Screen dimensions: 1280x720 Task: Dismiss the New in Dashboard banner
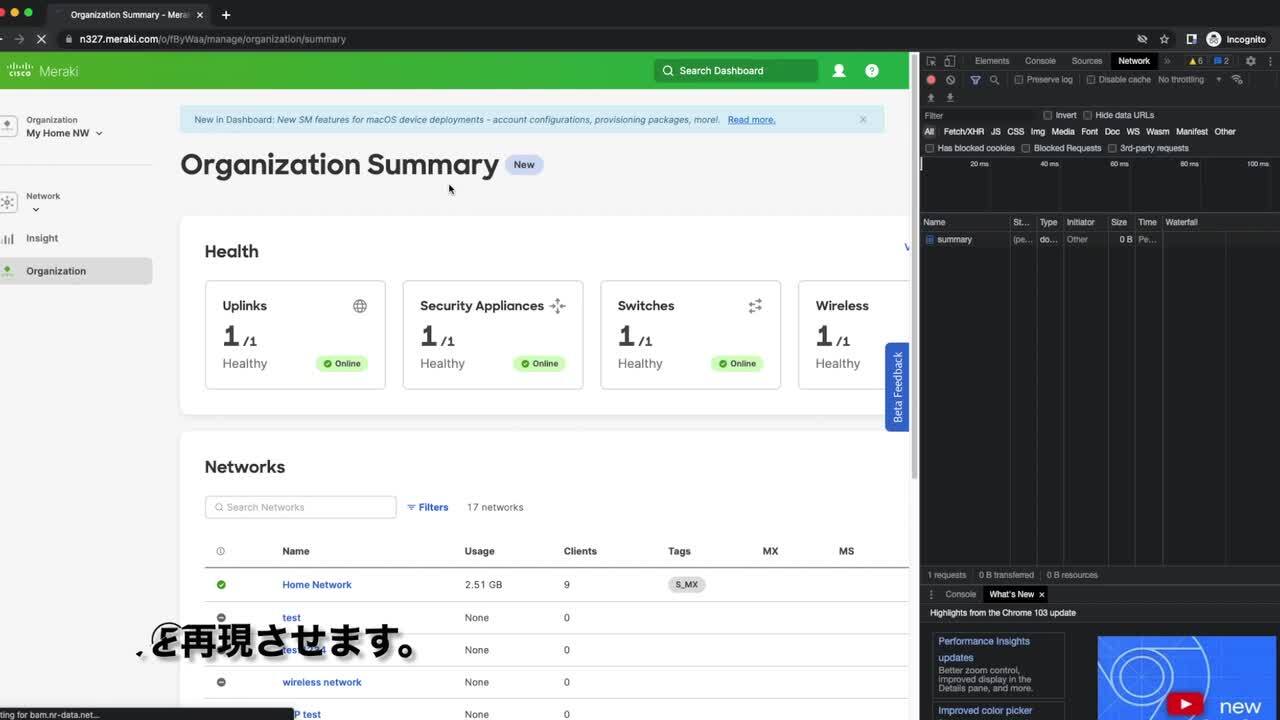tap(863, 119)
